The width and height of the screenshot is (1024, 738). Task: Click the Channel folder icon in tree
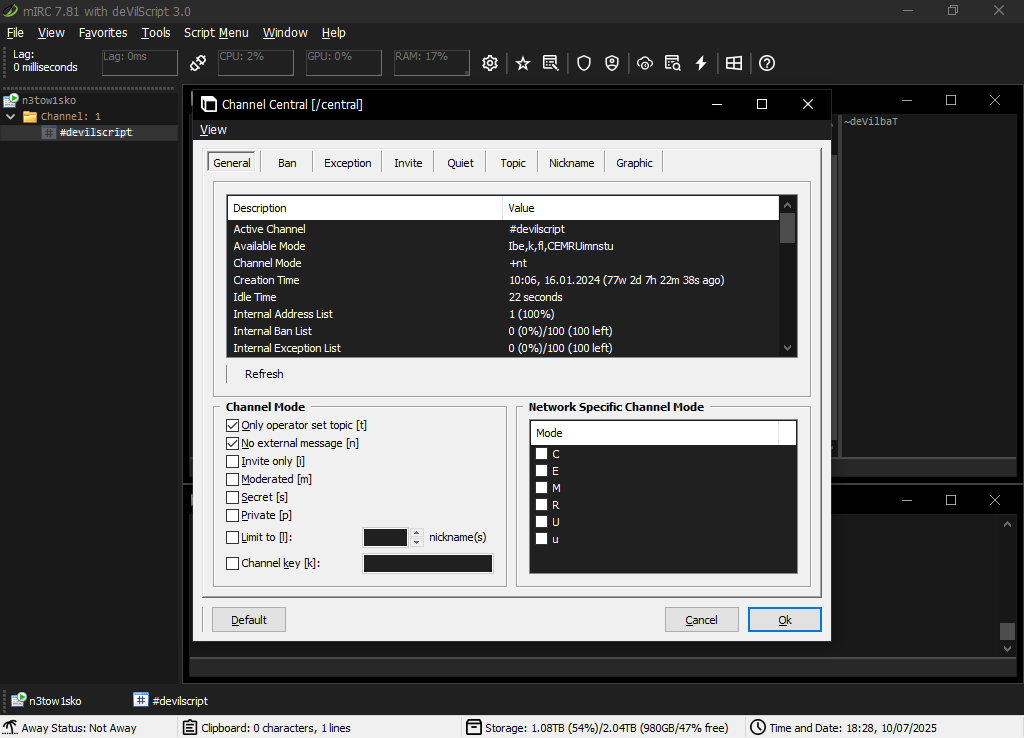[30, 116]
